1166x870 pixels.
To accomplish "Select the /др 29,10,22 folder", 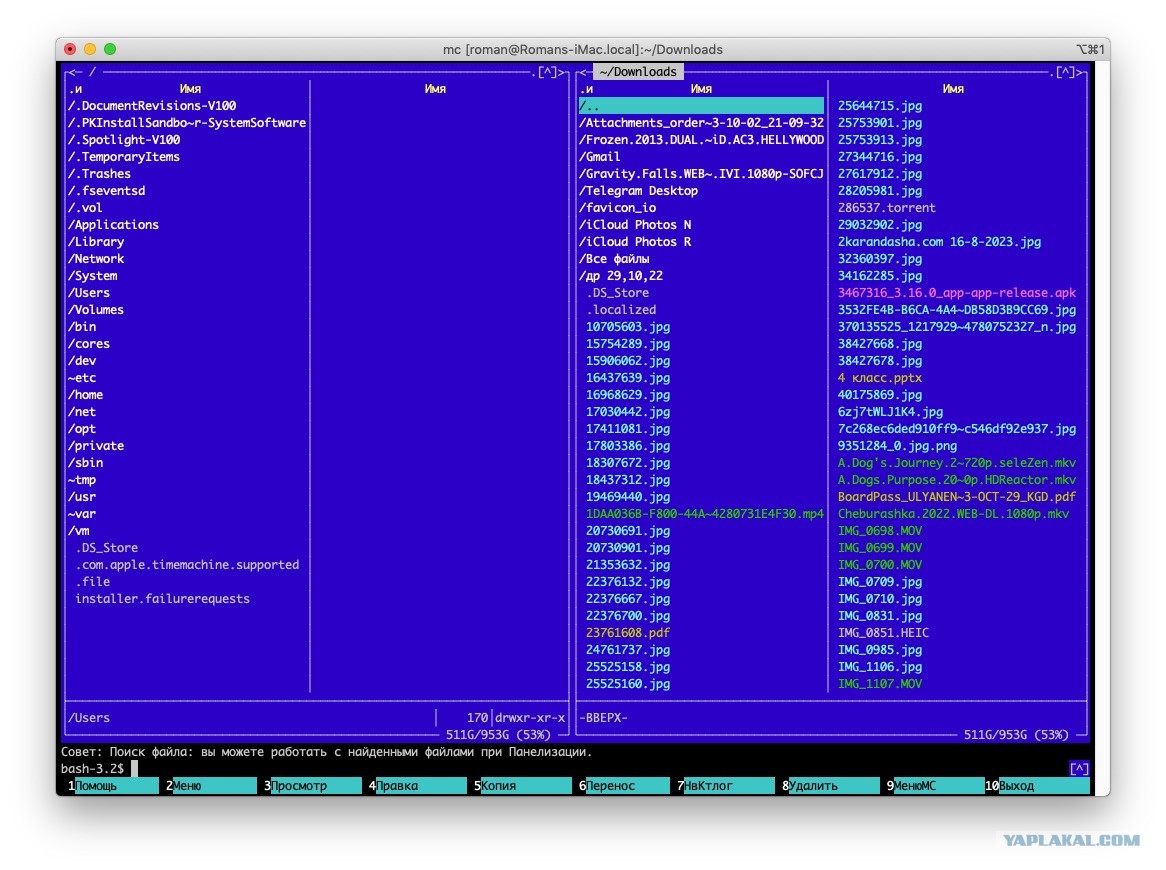I will pyautogui.click(x=621, y=276).
